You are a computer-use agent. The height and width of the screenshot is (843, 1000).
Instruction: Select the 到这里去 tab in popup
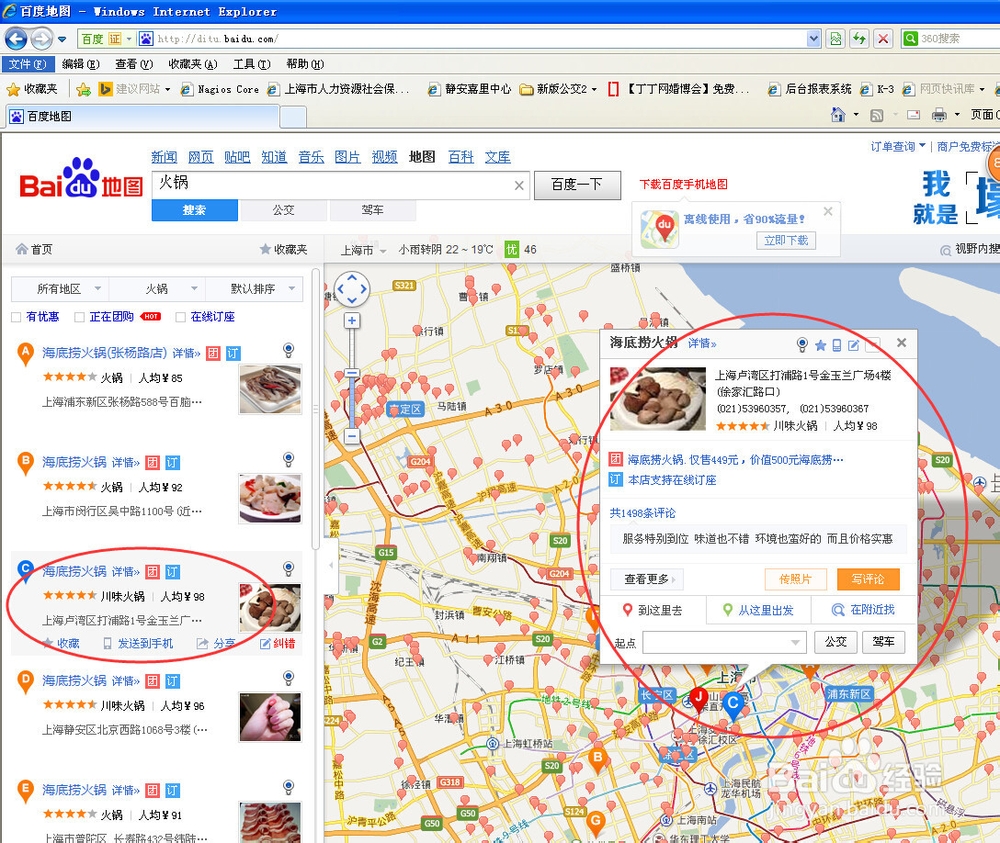coord(653,610)
